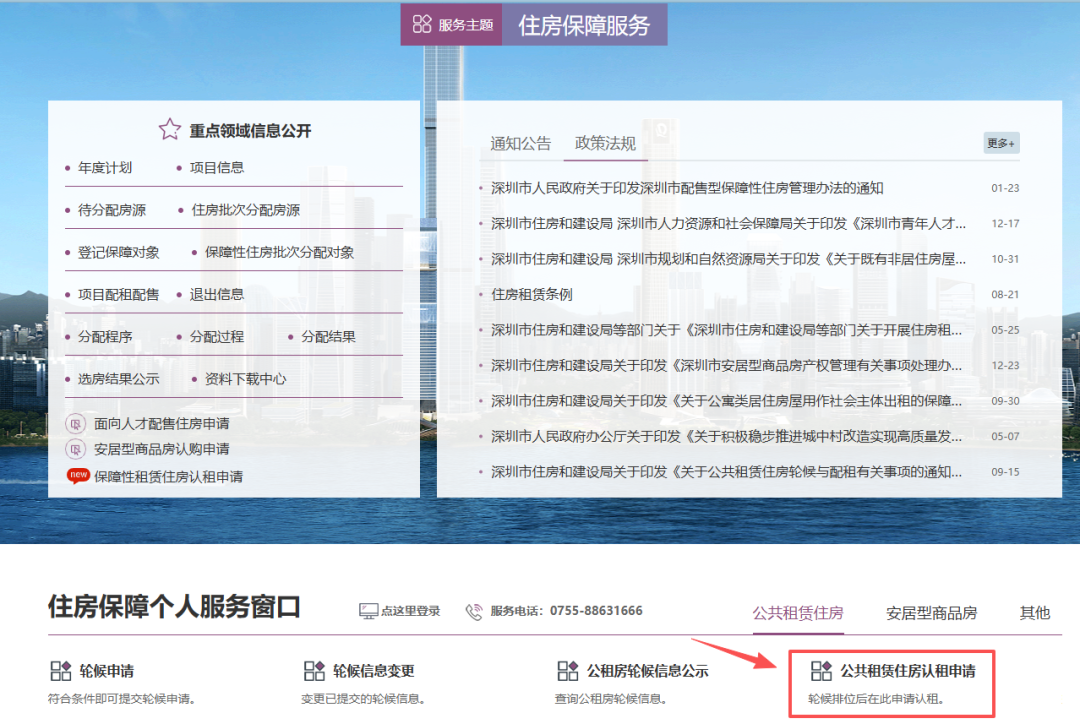The width and height of the screenshot is (1080, 724).
Task: Open the 年度计划 link
Action: pyautogui.click(x=105, y=167)
